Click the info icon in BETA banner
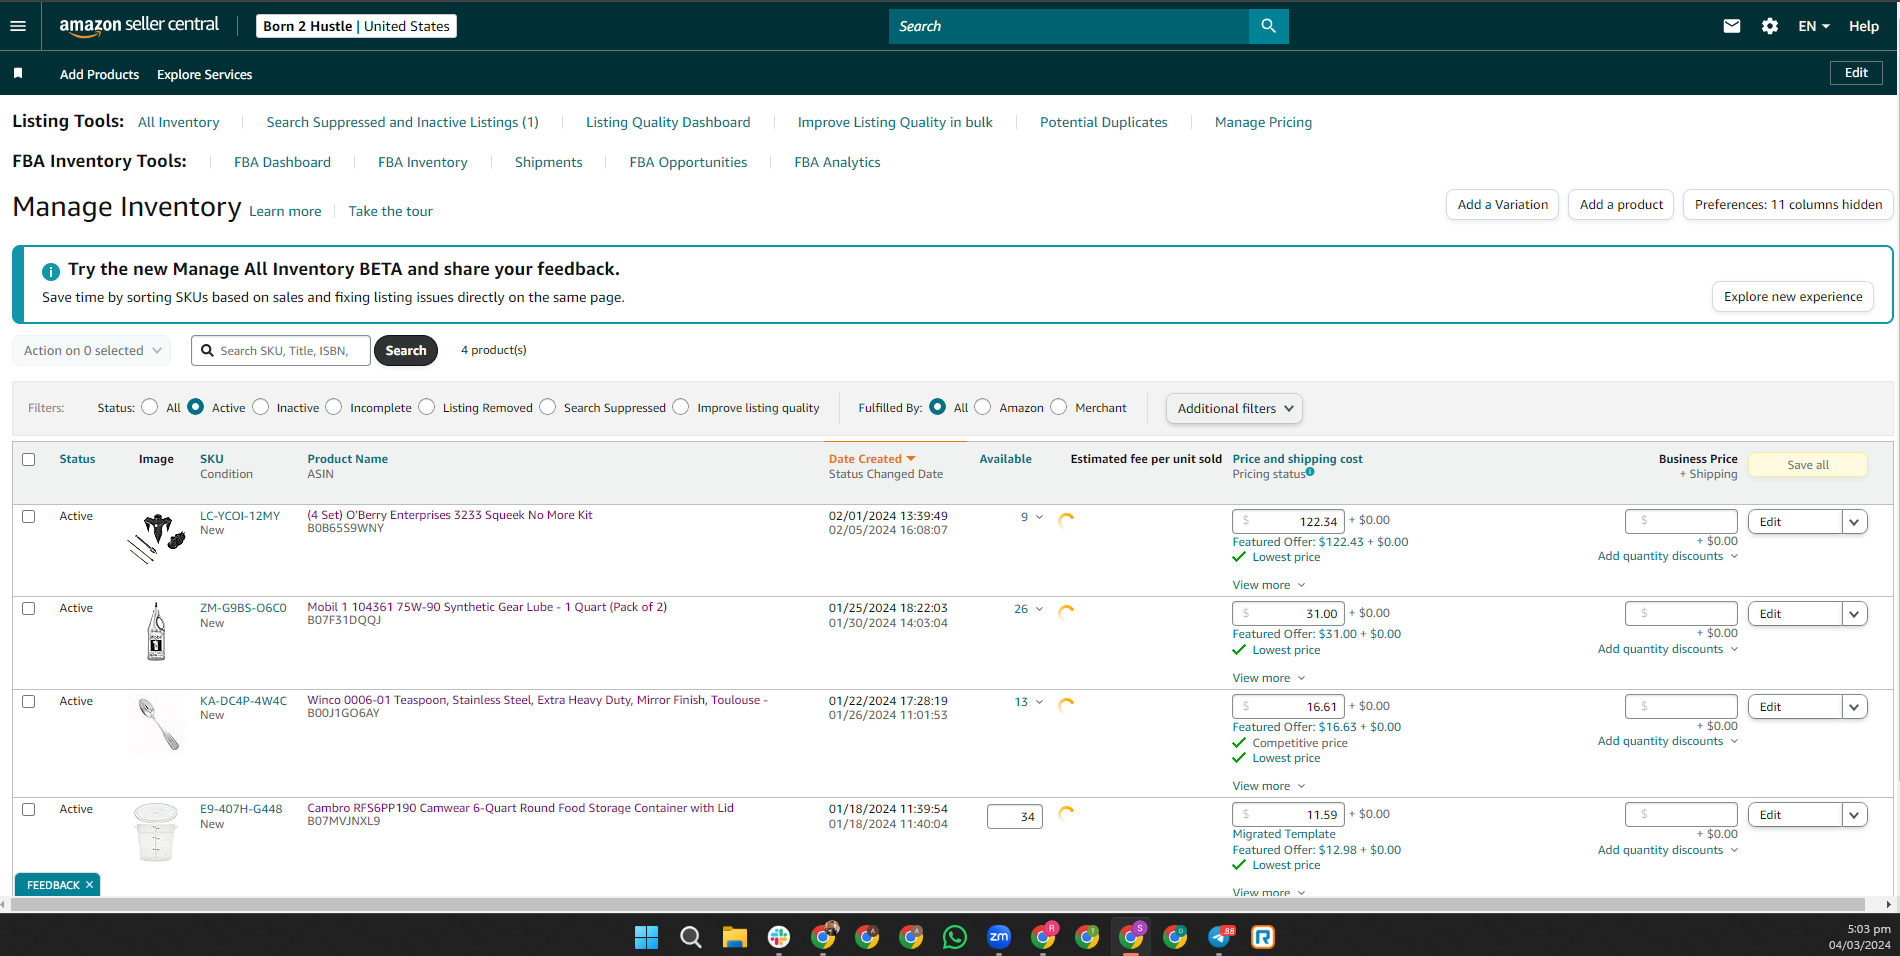Viewport: 1900px width, 956px height. tap(51, 271)
